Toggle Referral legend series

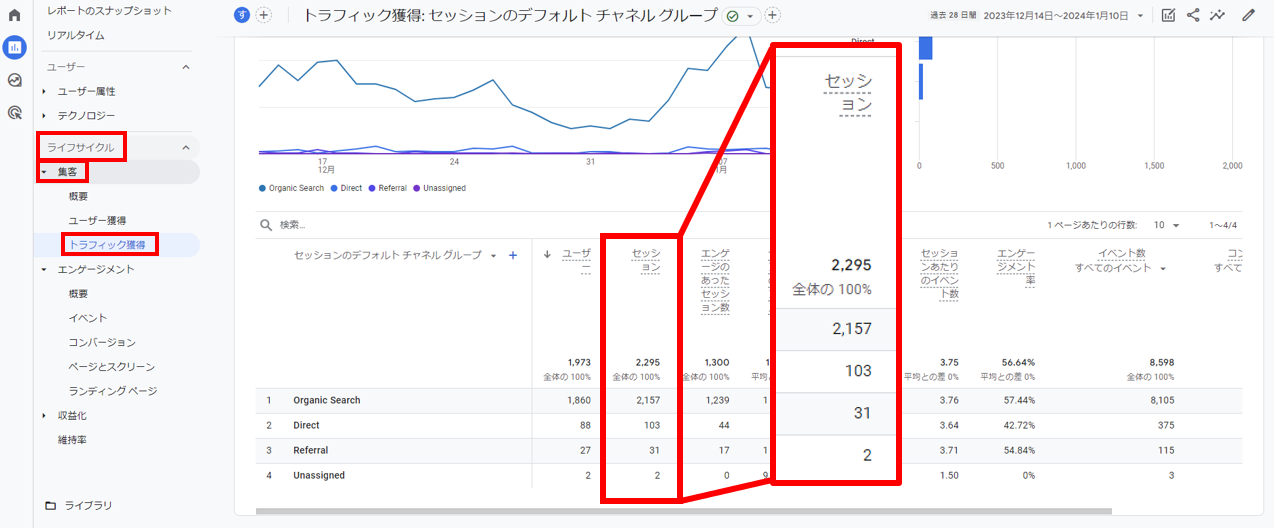pyautogui.click(x=390, y=188)
